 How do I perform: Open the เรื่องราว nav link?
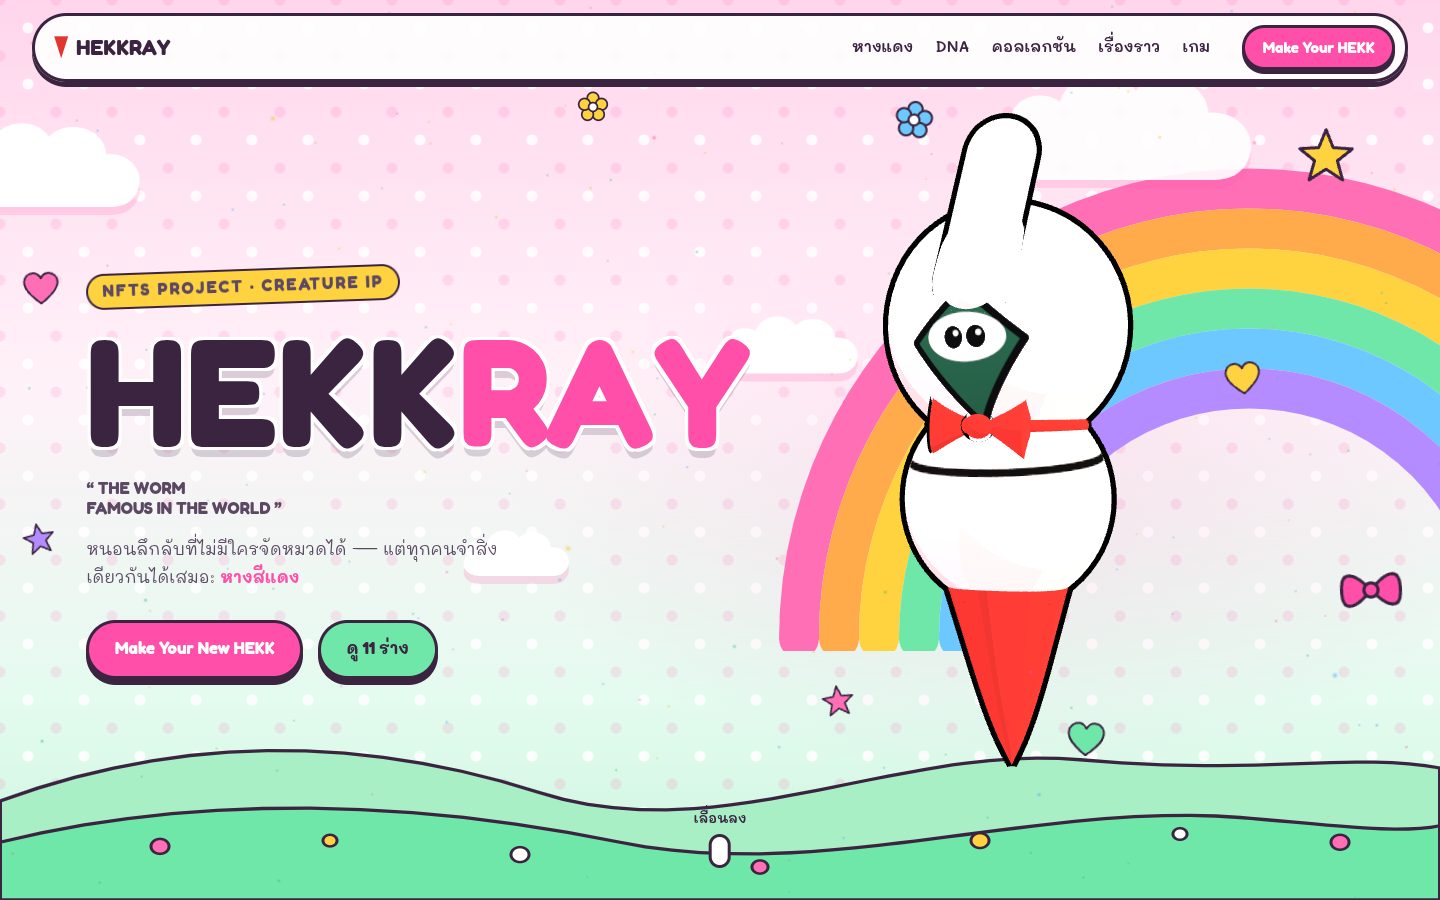(1128, 47)
